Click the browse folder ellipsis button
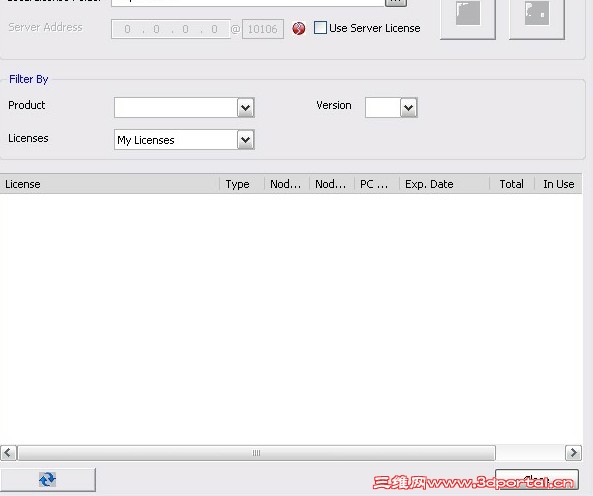Viewport: 593px width, 496px height. (396, 2)
